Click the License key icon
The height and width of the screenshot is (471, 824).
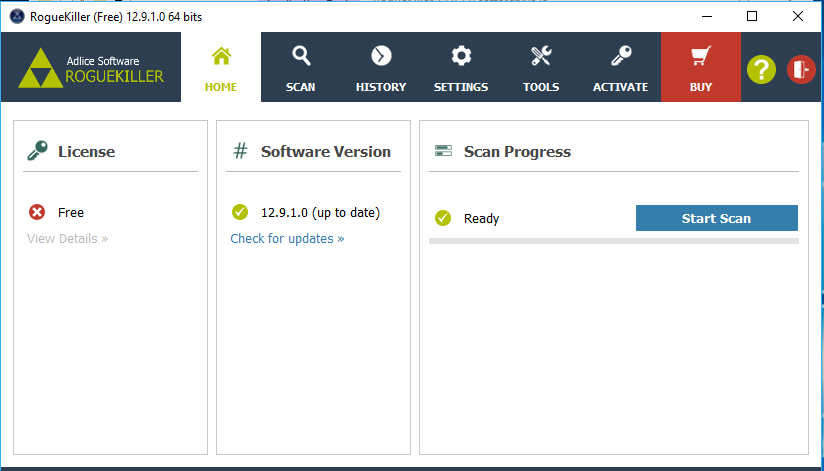tap(37, 151)
